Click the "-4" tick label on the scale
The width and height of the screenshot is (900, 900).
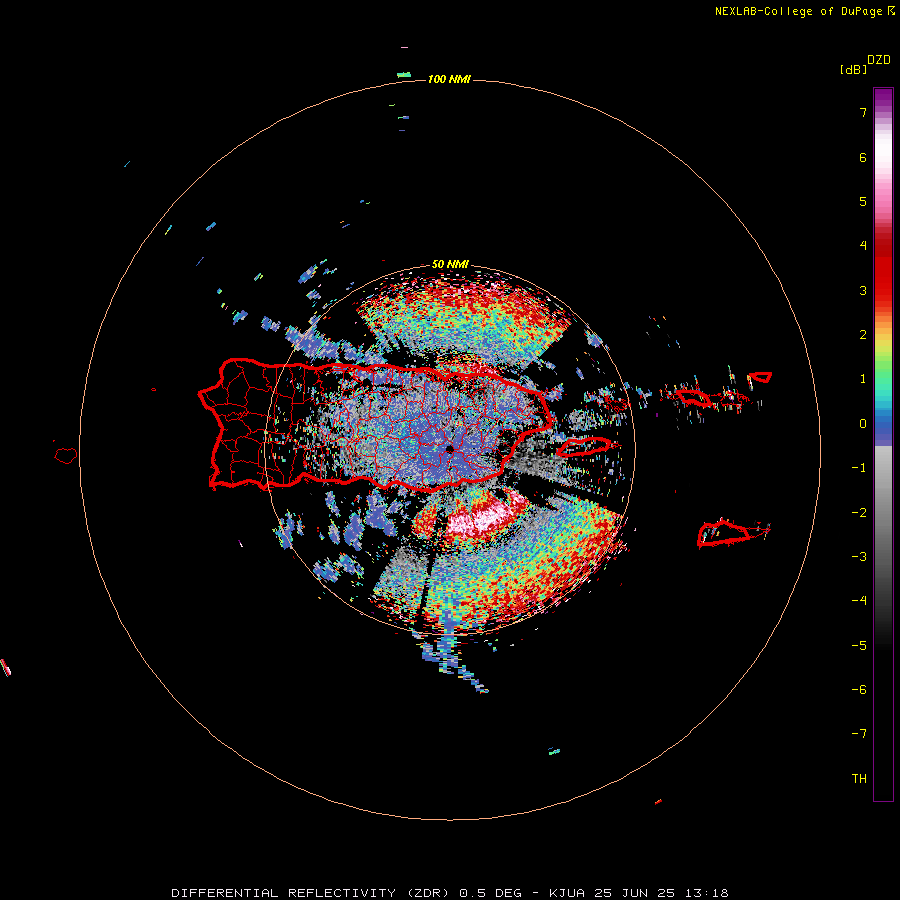(859, 601)
